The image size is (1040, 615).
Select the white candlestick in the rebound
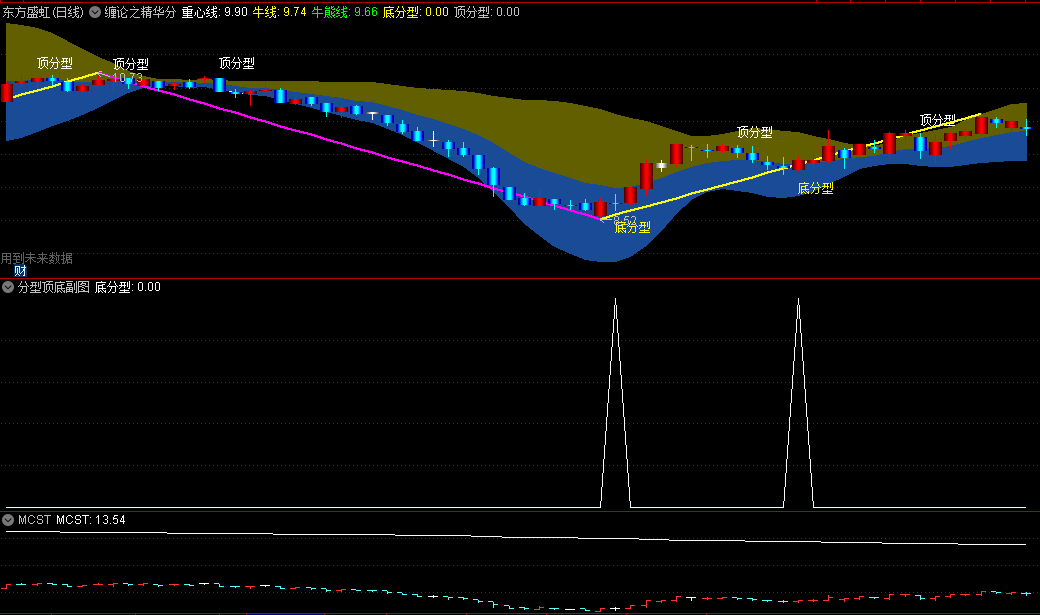[661, 165]
